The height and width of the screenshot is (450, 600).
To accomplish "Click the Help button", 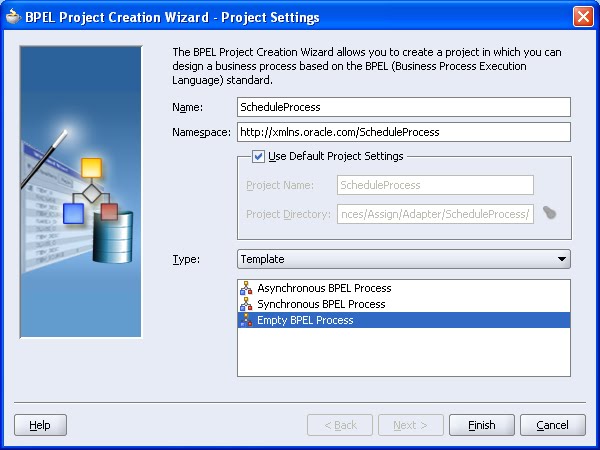I will coord(40,425).
